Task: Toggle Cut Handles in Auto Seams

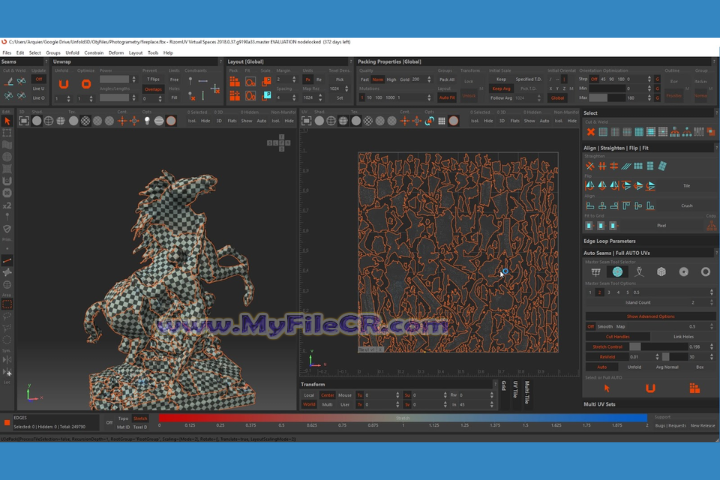Action: pyautogui.click(x=618, y=337)
